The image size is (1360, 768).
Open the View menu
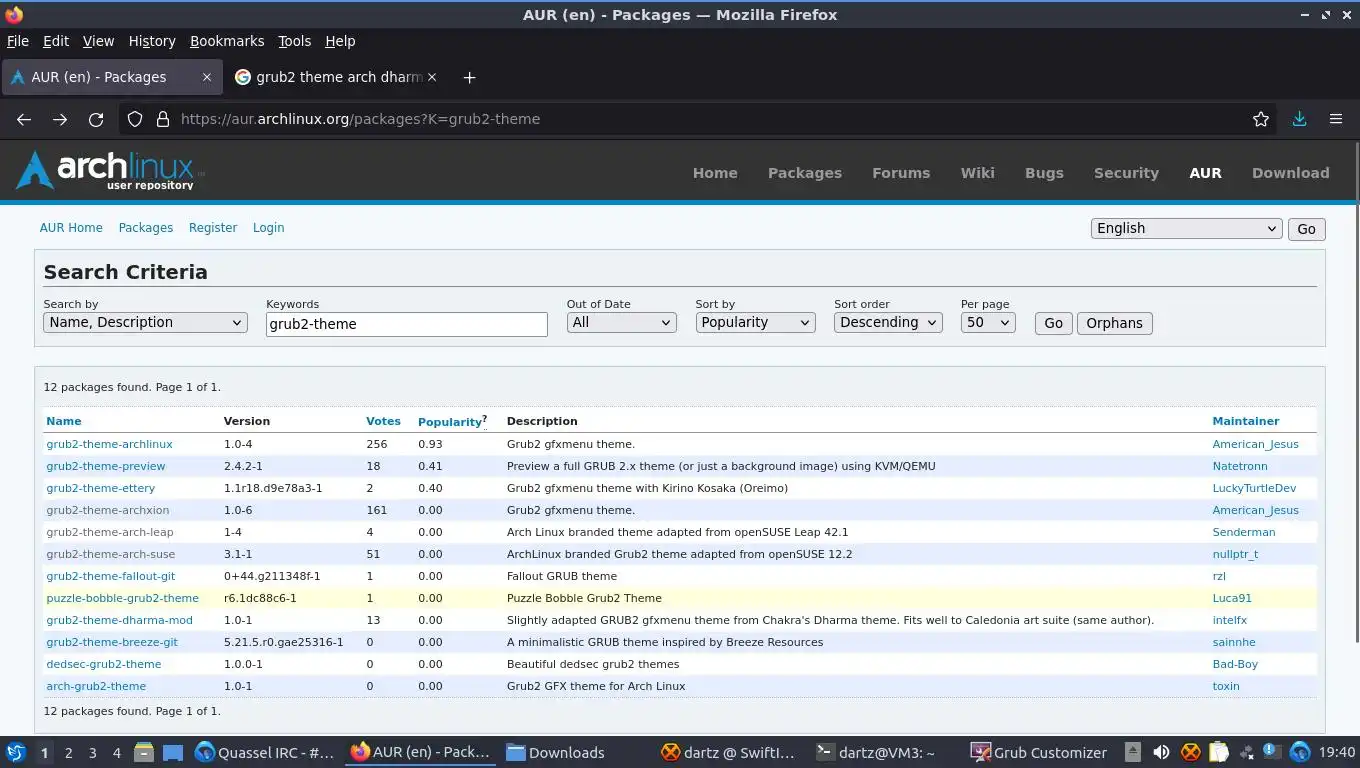click(x=98, y=41)
